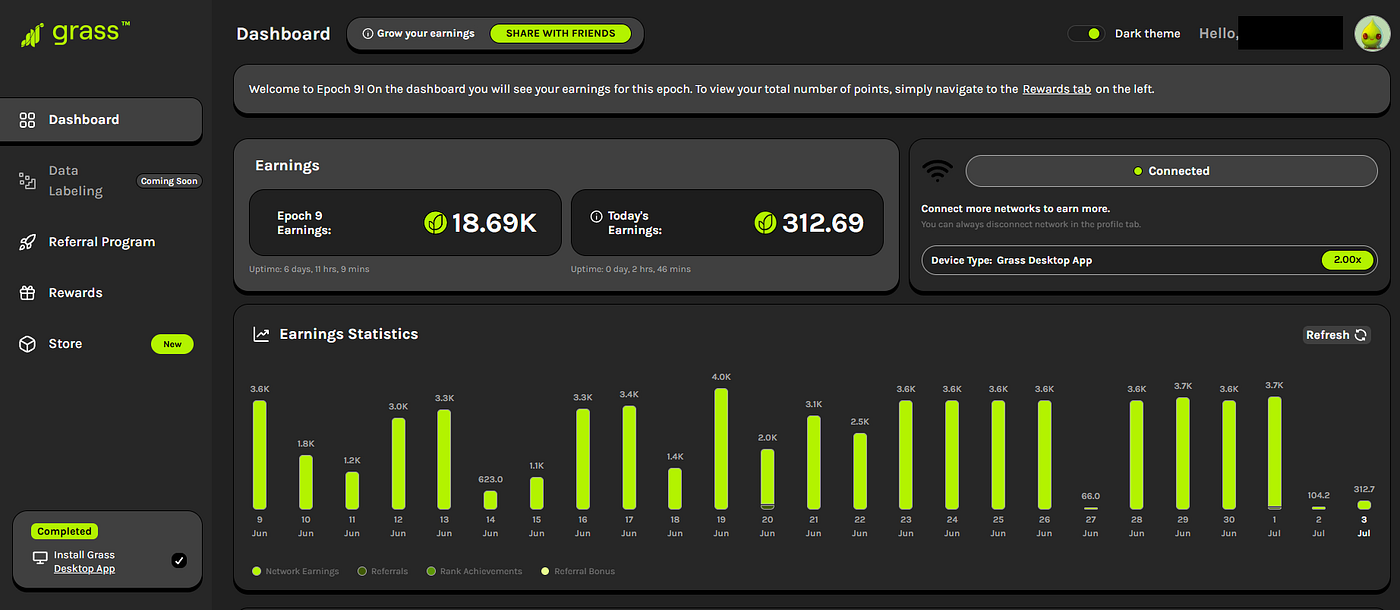Click the Dashboard page heading
1400x610 pixels.
[x=283, y=34]
